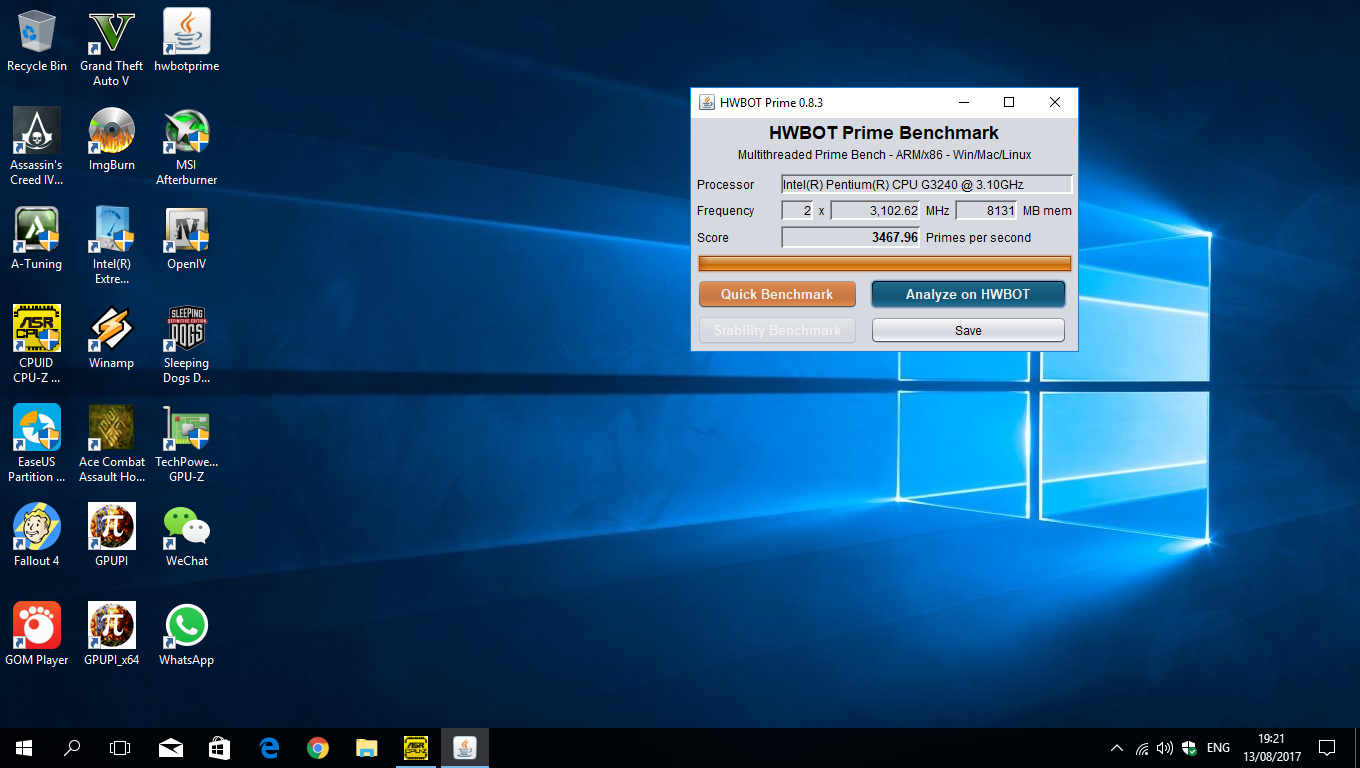The height and width of the screenshot is (768, 1360).
Task: Select the A-Tuning desktop icon
Action: coord(37,239)
